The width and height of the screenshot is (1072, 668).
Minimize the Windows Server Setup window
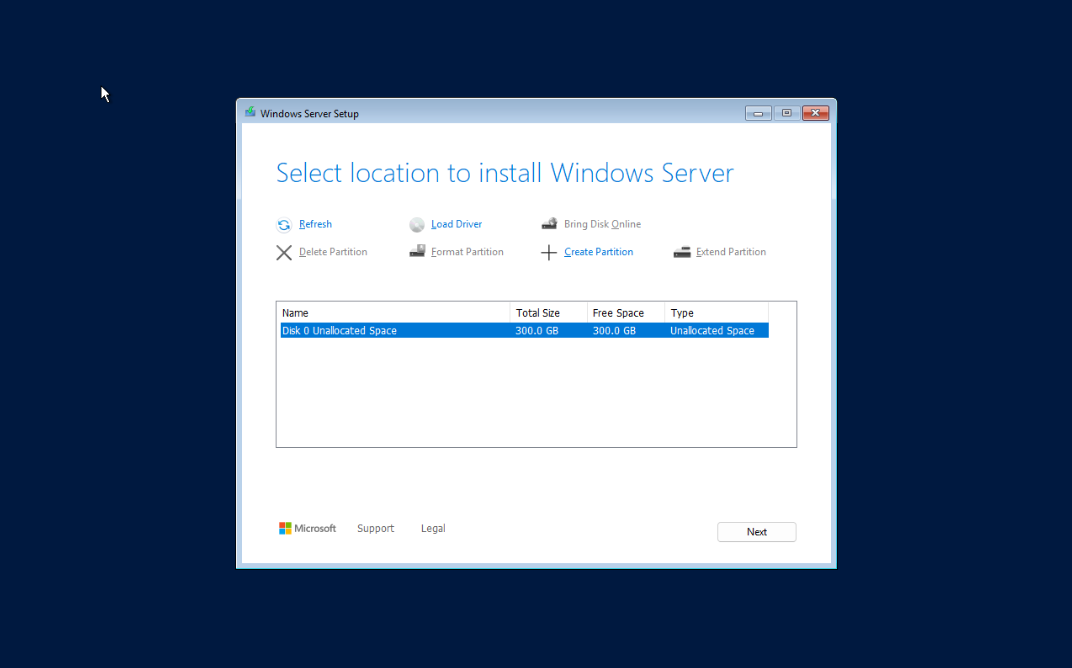click(x=758, y=113)
